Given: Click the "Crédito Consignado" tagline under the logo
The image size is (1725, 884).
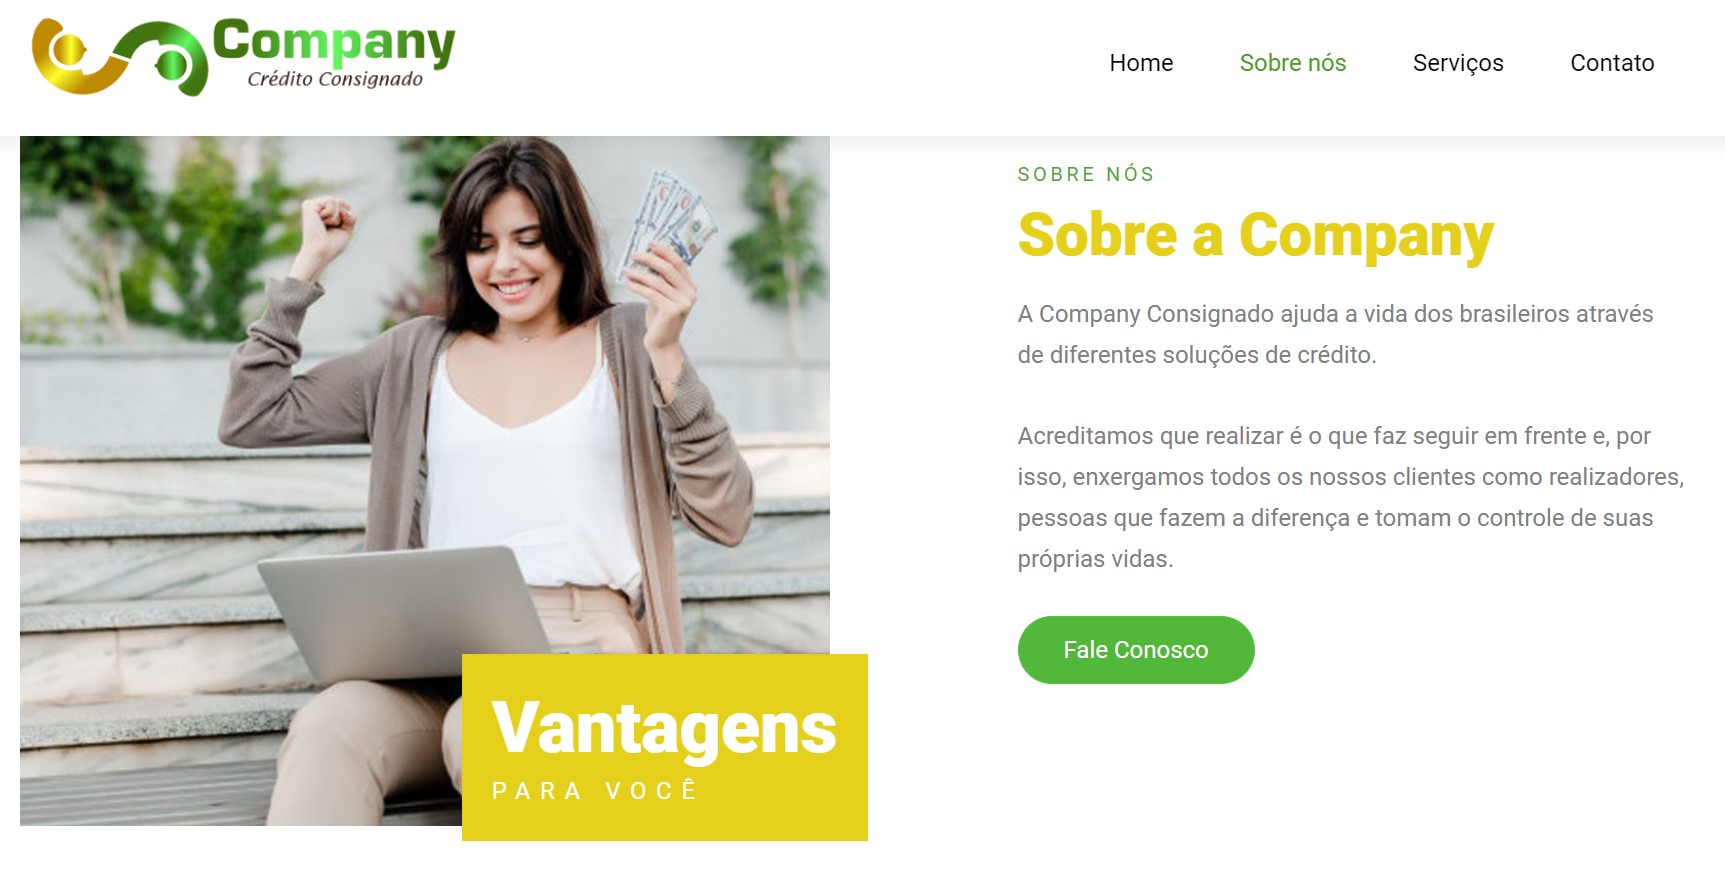Looking at the screenshot, I should click(x=335, y=79).
